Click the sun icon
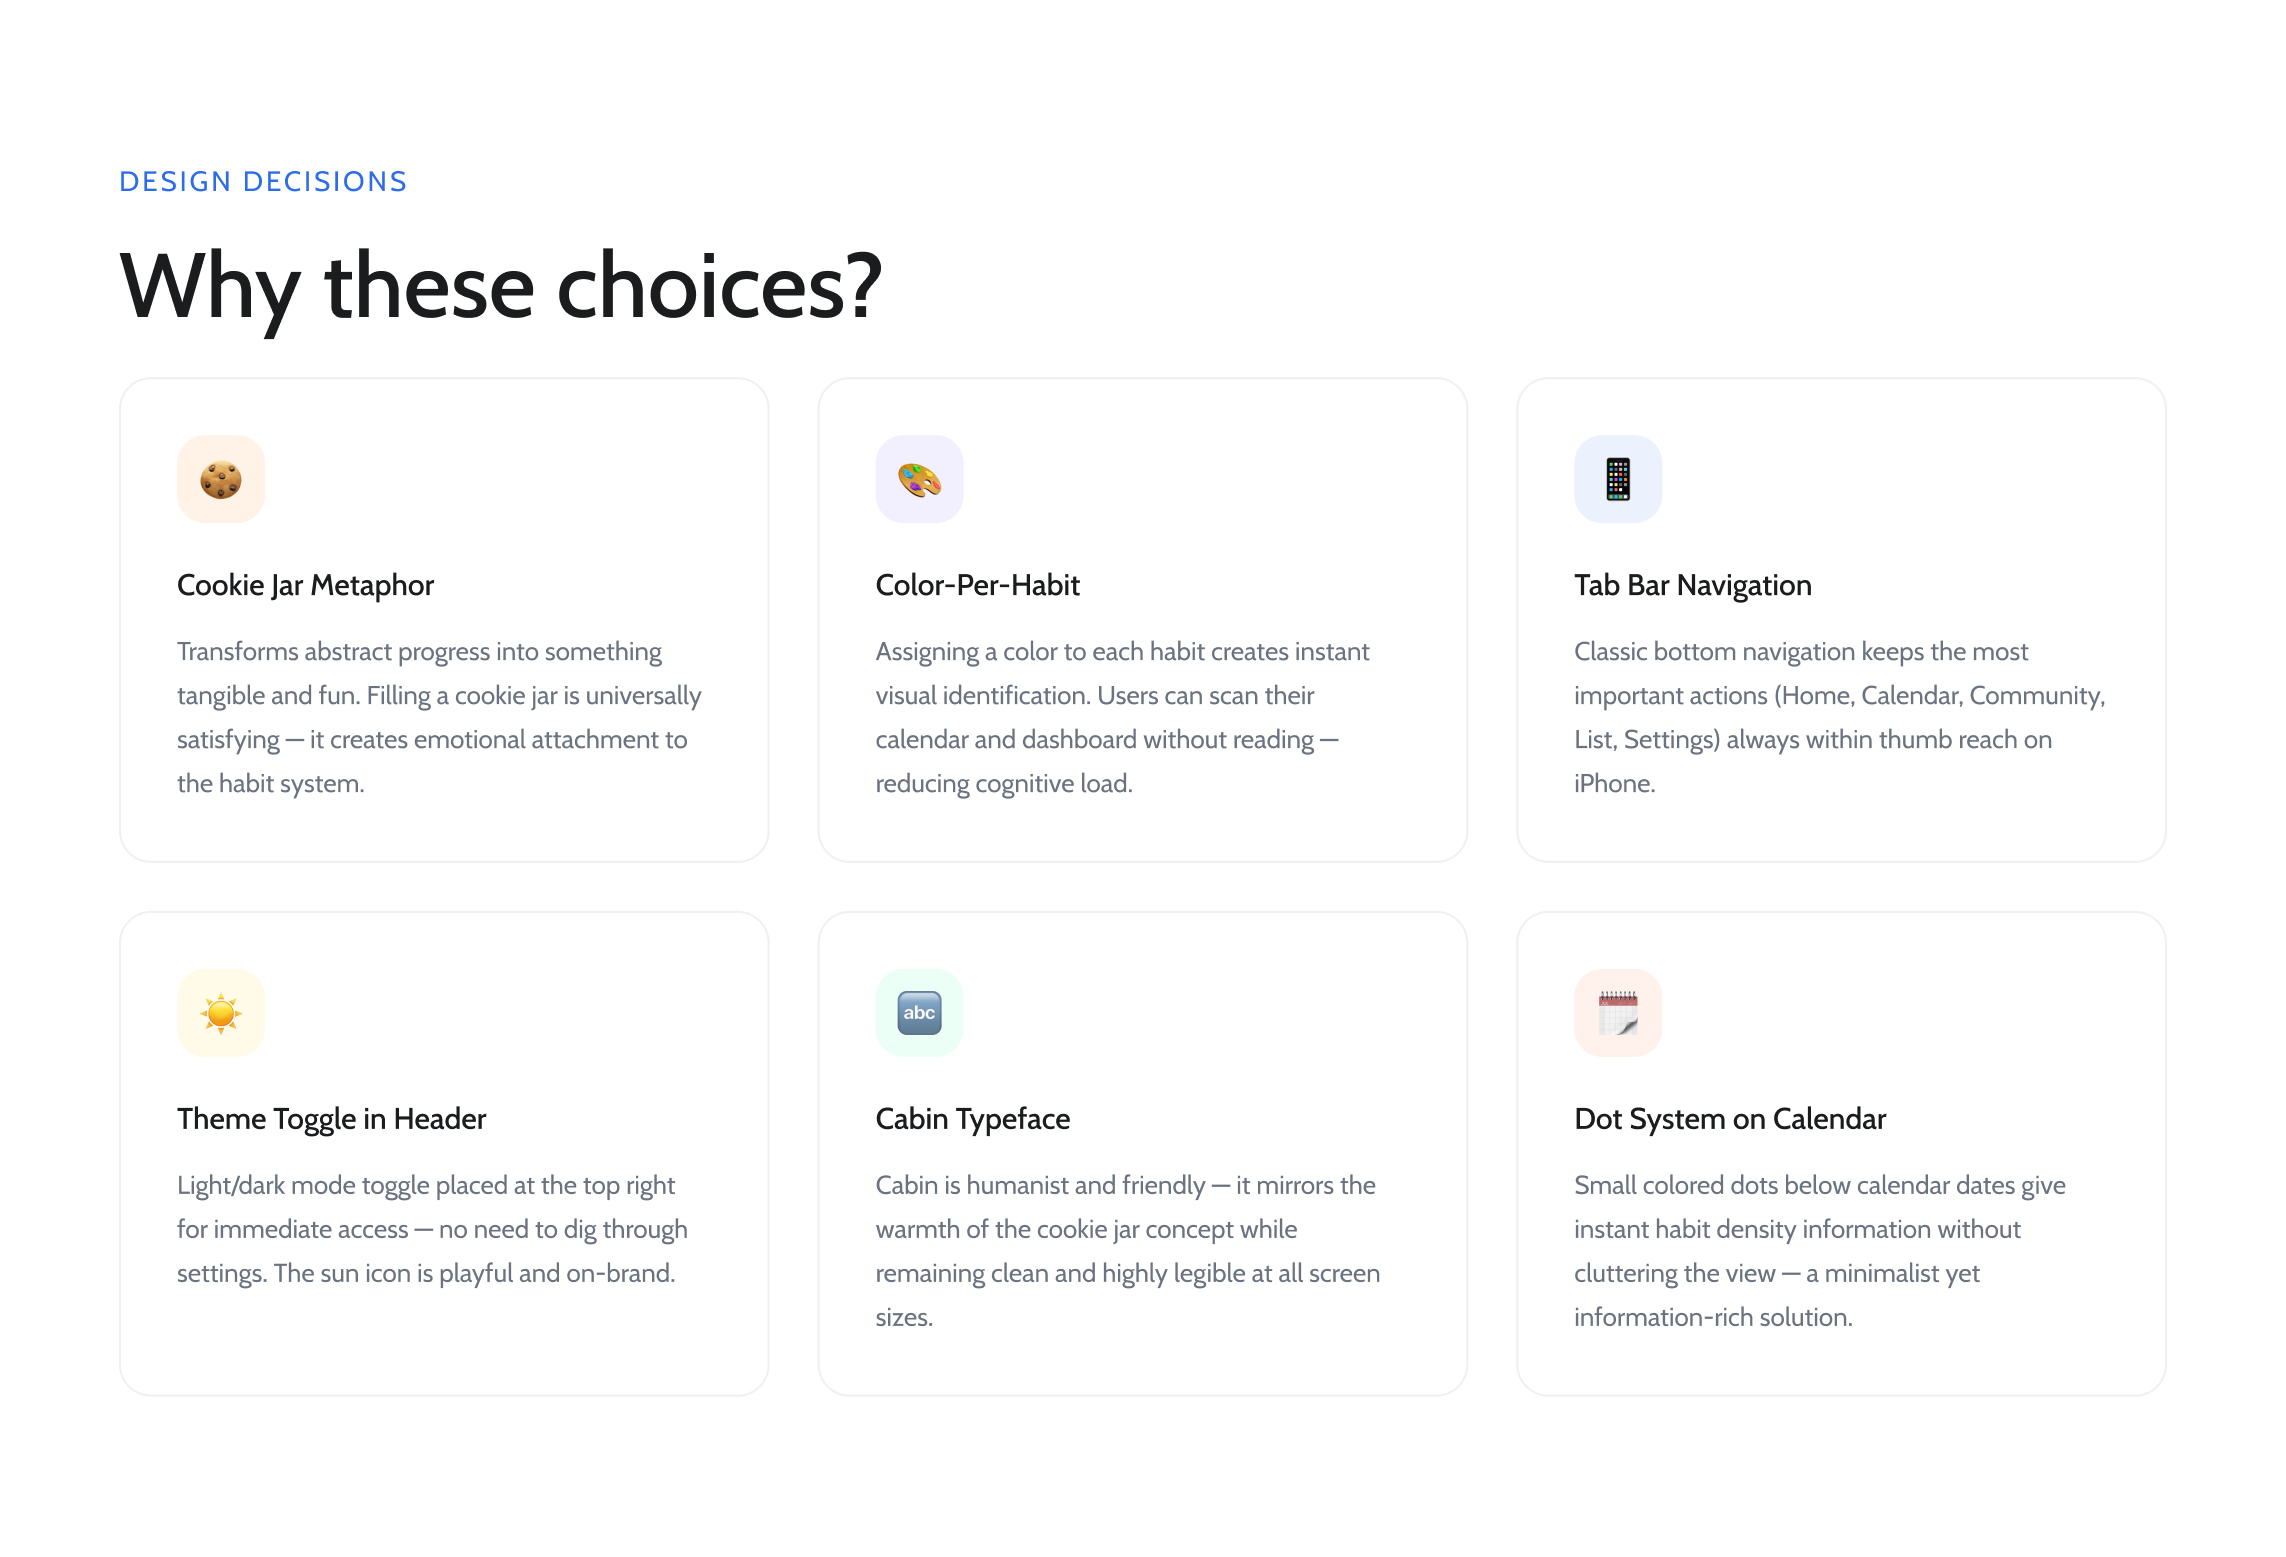Viewport: 2286px width, 1557px height. point(221,1013)
